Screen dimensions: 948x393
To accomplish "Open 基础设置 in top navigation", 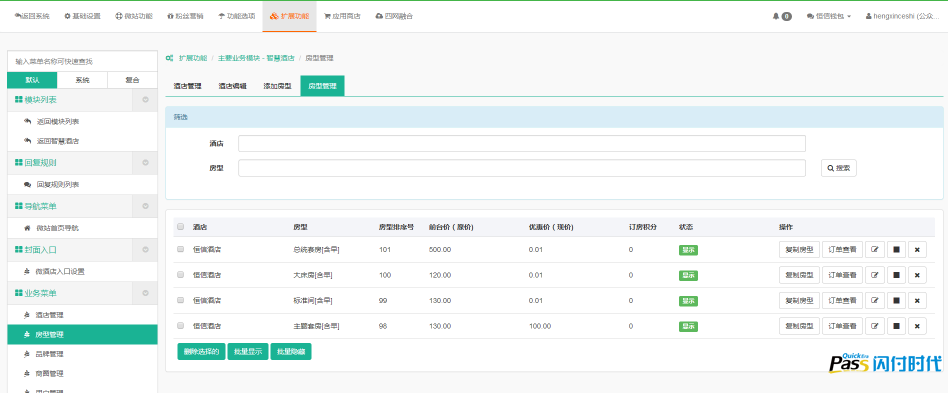I will pyautogui.click(x=82, y=16).
